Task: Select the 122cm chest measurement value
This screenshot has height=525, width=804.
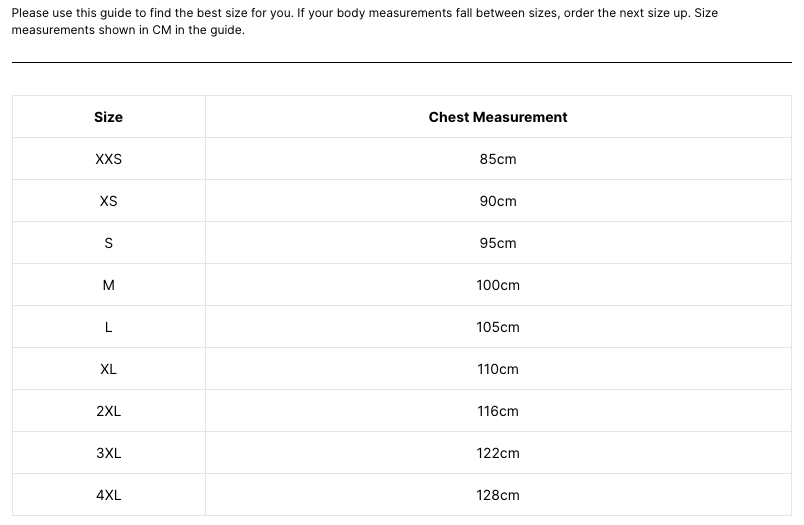Action: coord(498,453)
